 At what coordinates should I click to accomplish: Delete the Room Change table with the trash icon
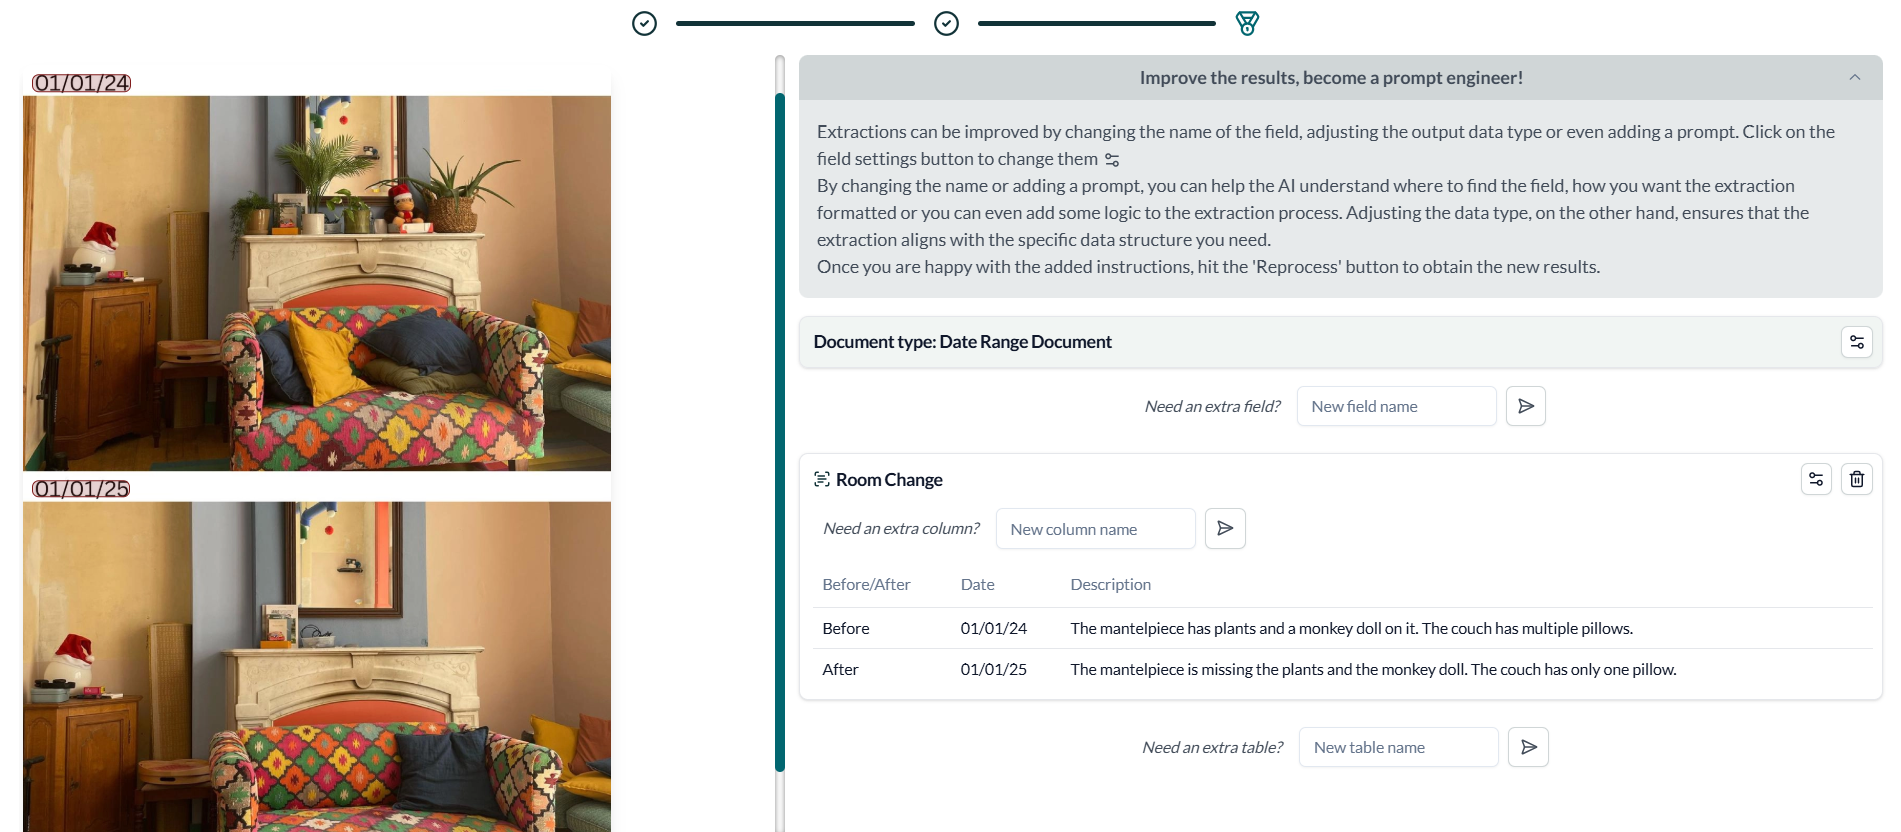tap(1856, 479)
